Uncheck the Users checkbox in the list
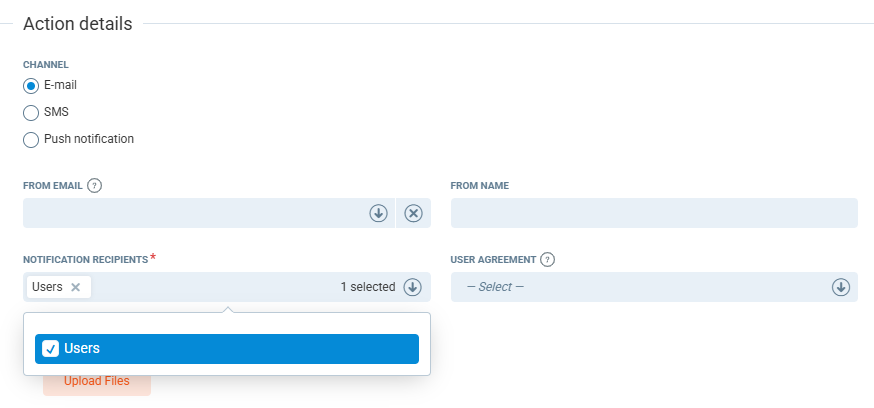Screen dimensions: 874x408 [51, 349]
